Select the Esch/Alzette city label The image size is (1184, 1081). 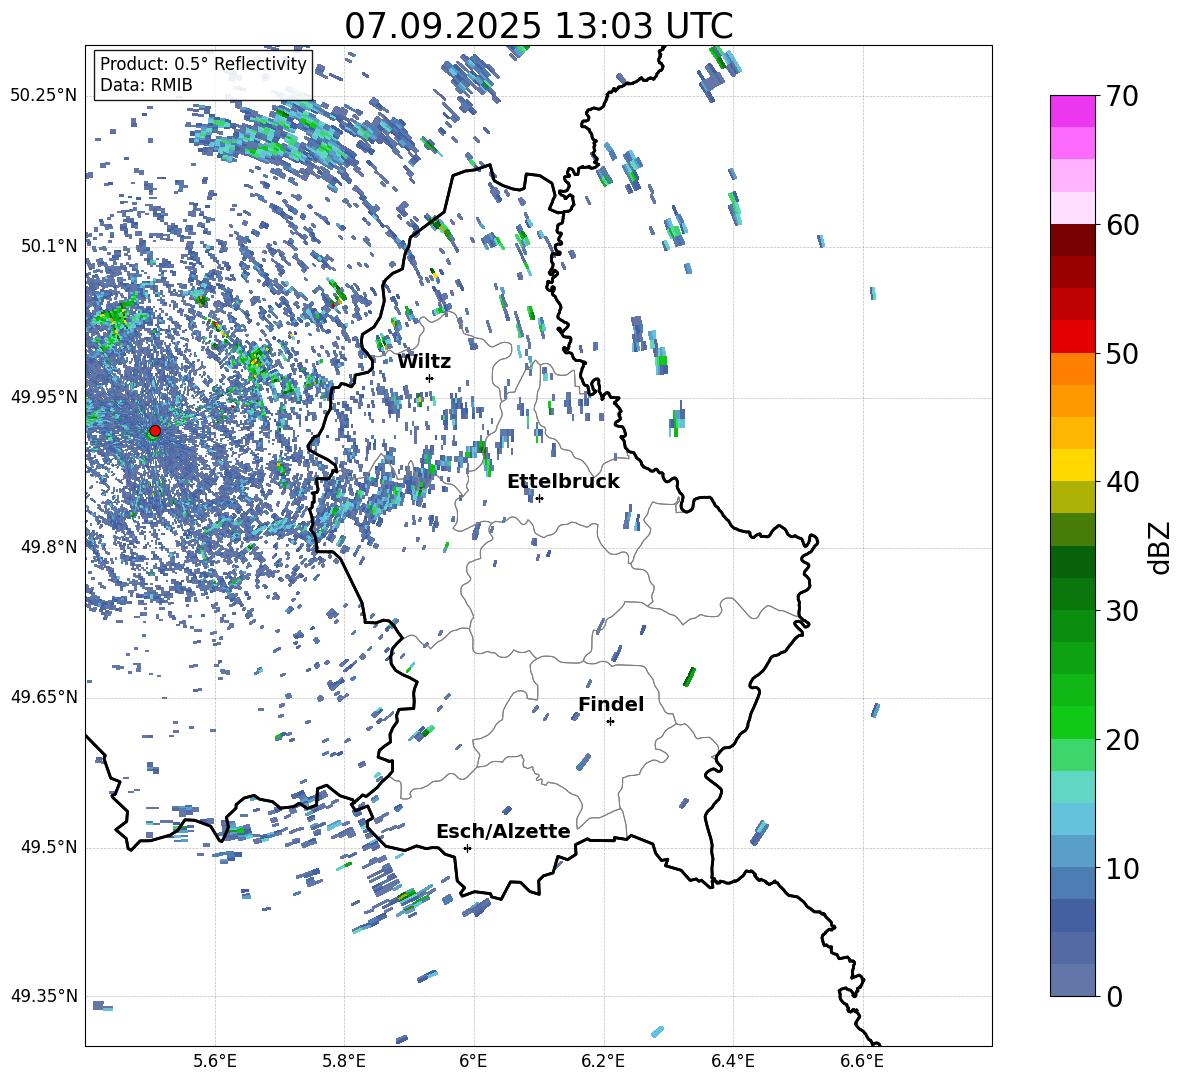point(503,831)
